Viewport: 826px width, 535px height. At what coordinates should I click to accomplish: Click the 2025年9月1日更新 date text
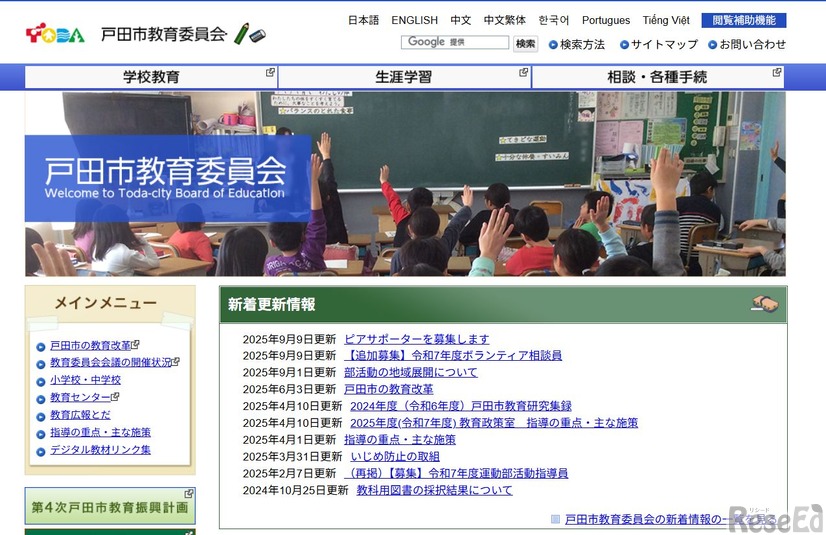pos(289,372)
